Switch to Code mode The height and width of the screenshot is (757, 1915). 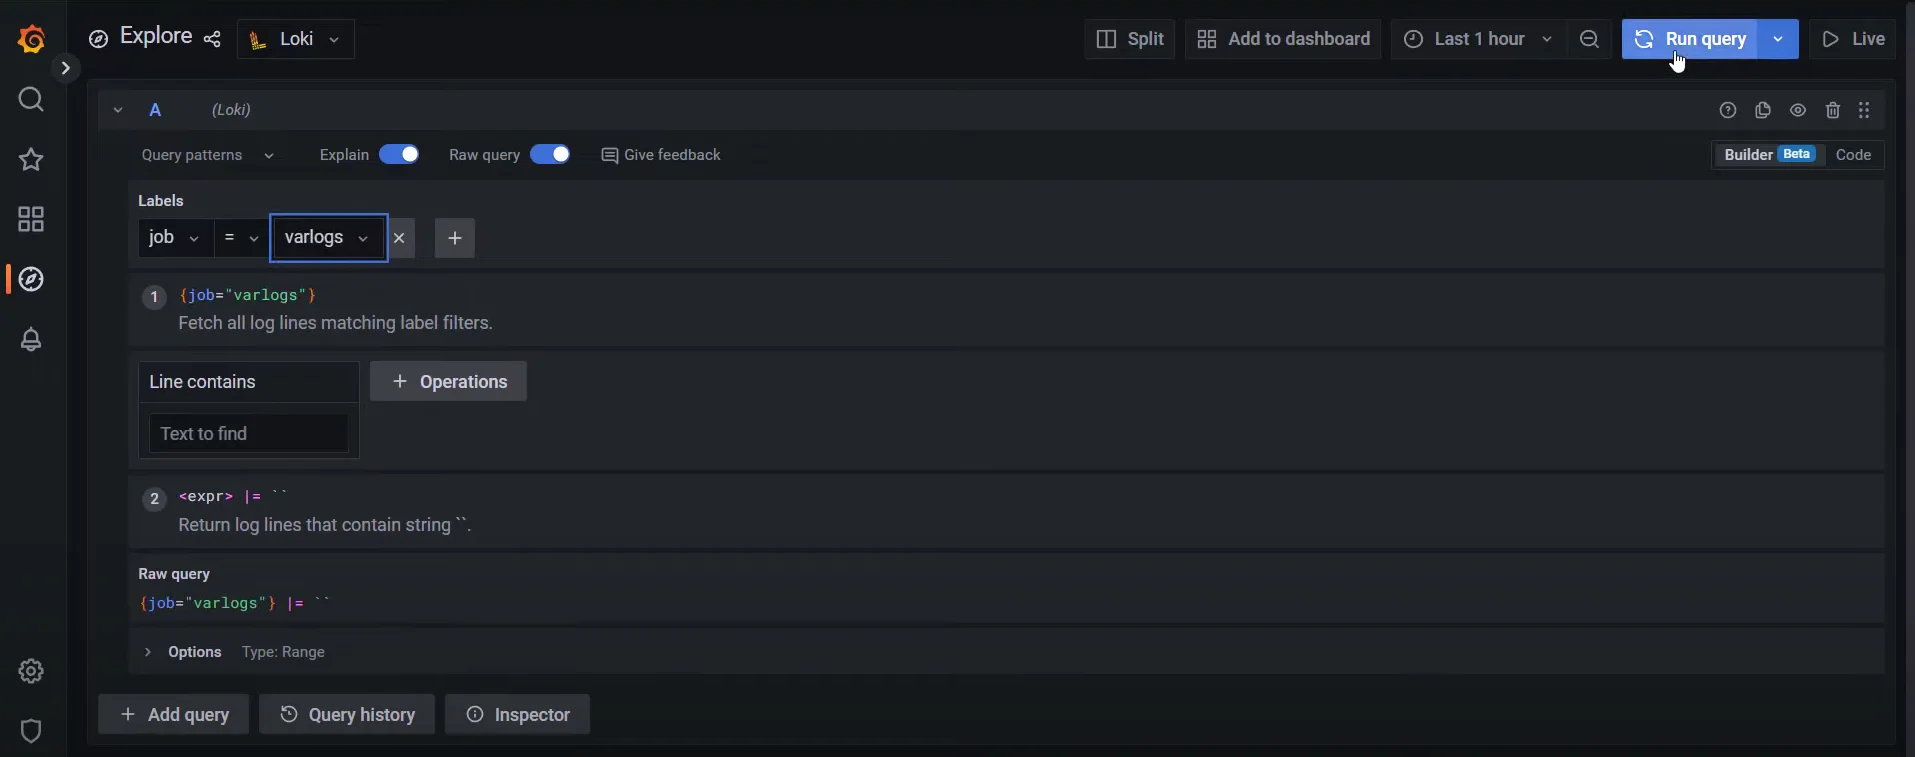coord(1853,155)
